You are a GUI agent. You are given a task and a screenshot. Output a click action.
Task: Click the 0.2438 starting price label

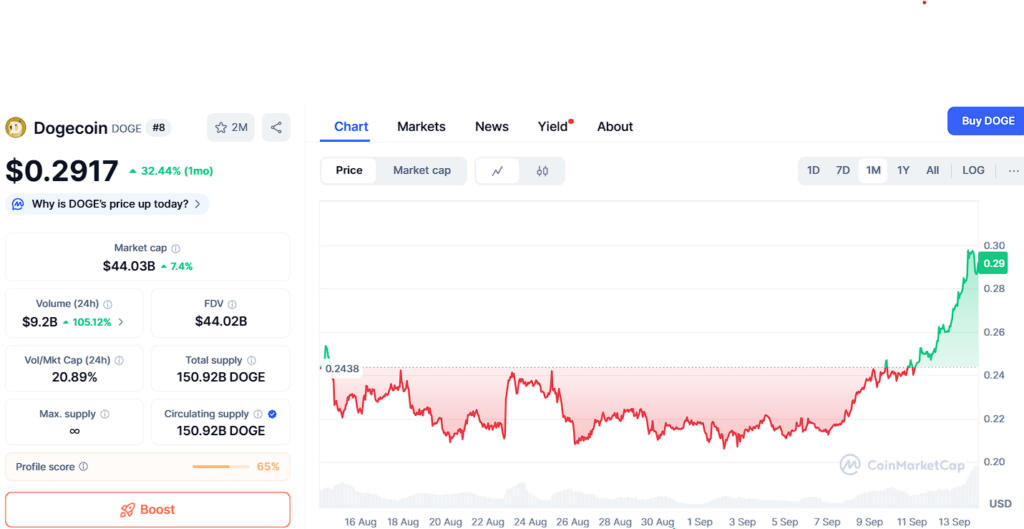tap(342, 369)
